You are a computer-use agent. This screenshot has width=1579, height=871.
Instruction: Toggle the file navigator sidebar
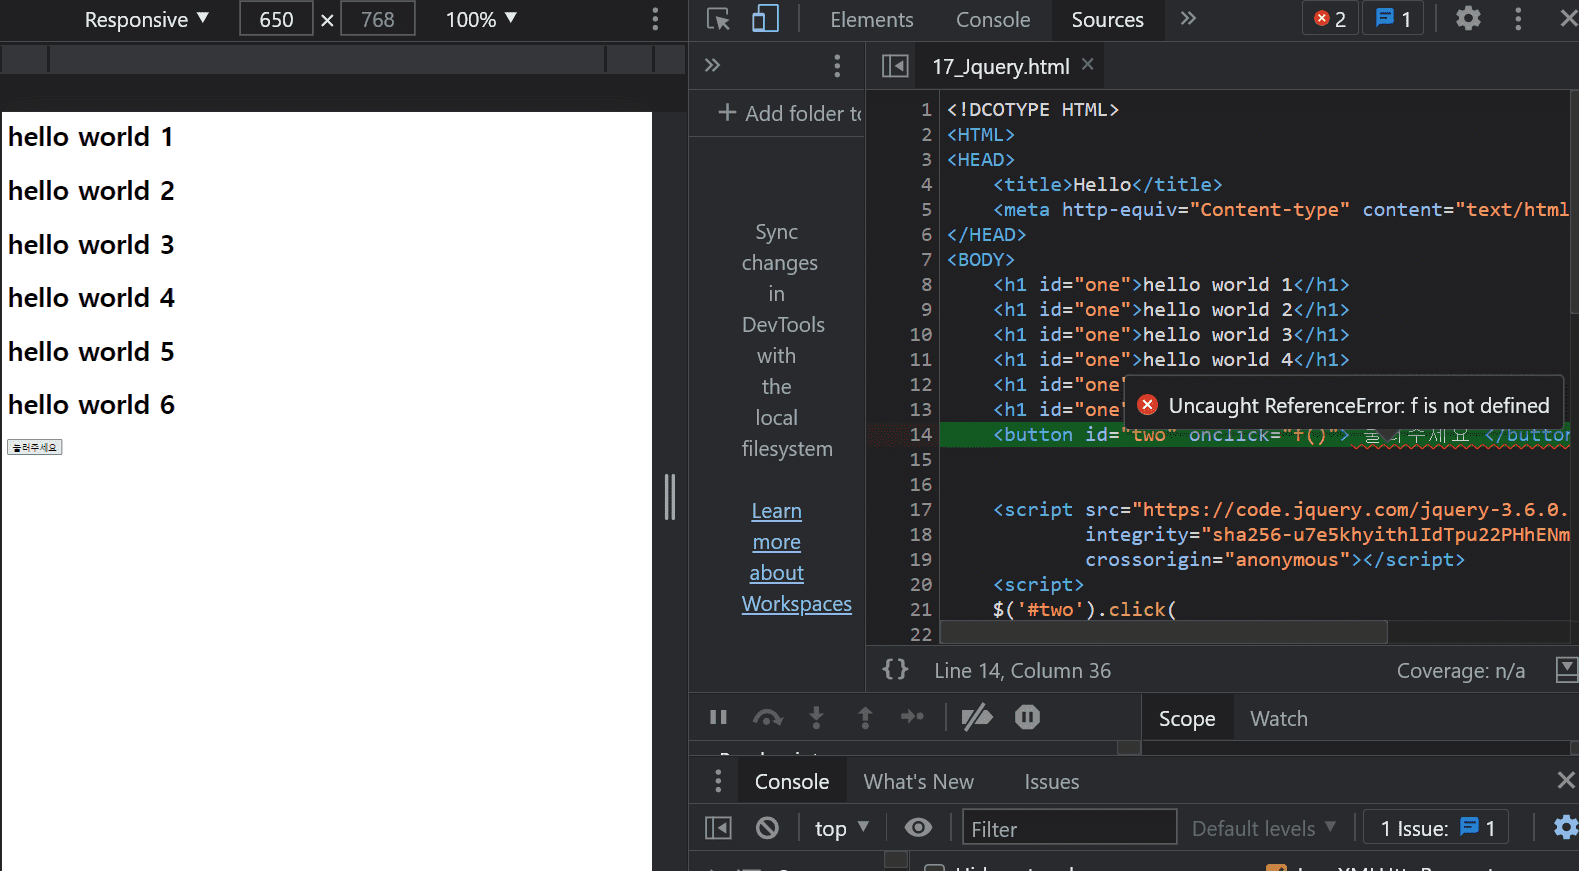click(895, 66)
